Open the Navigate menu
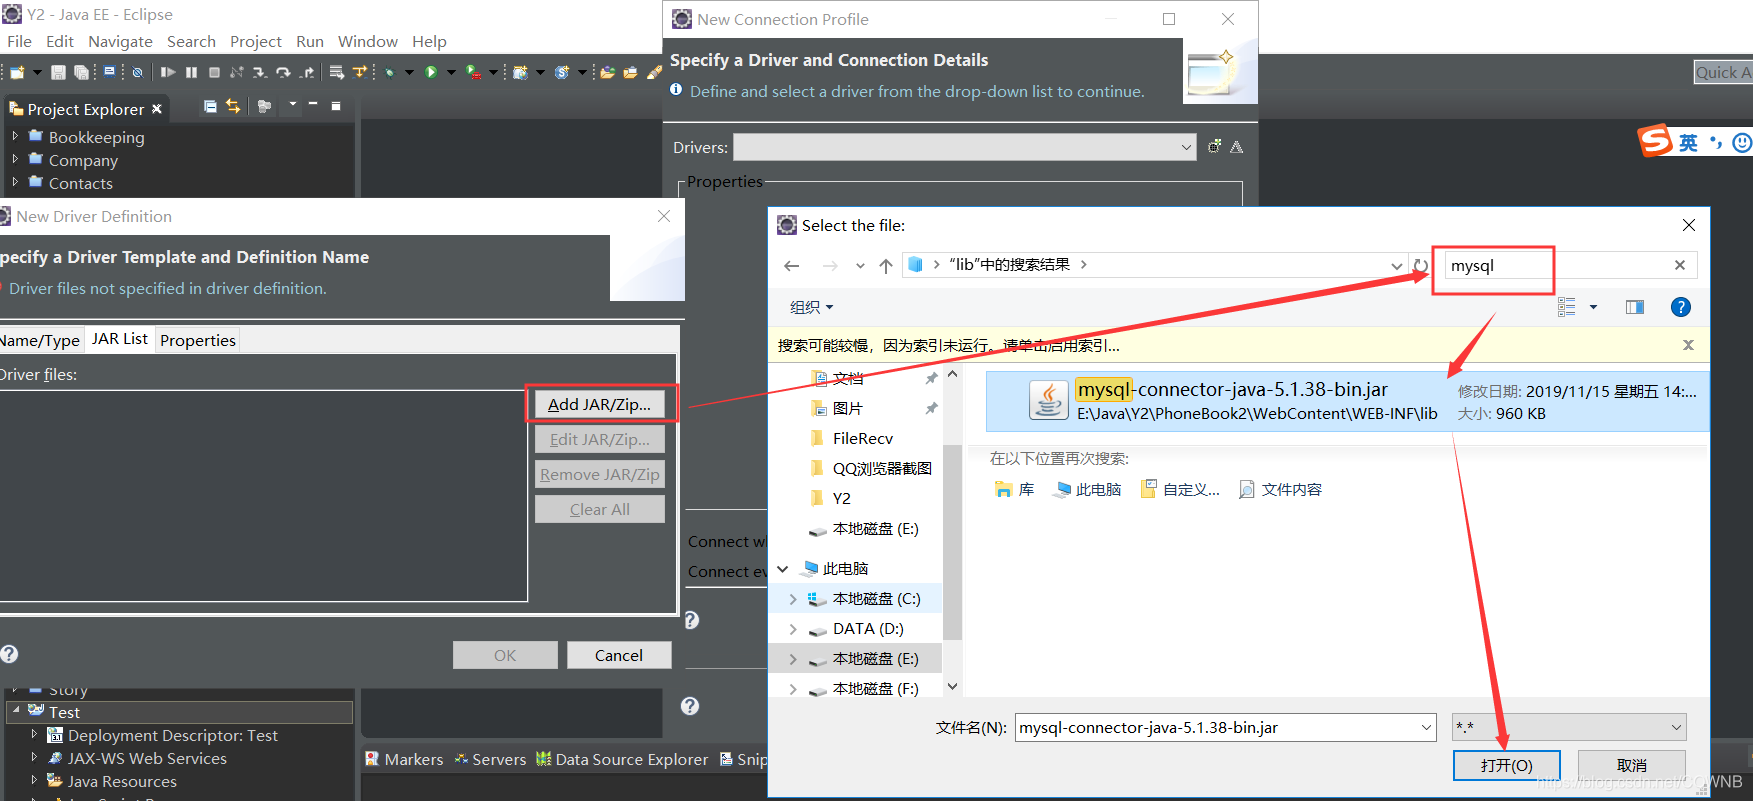 point(120,41)
